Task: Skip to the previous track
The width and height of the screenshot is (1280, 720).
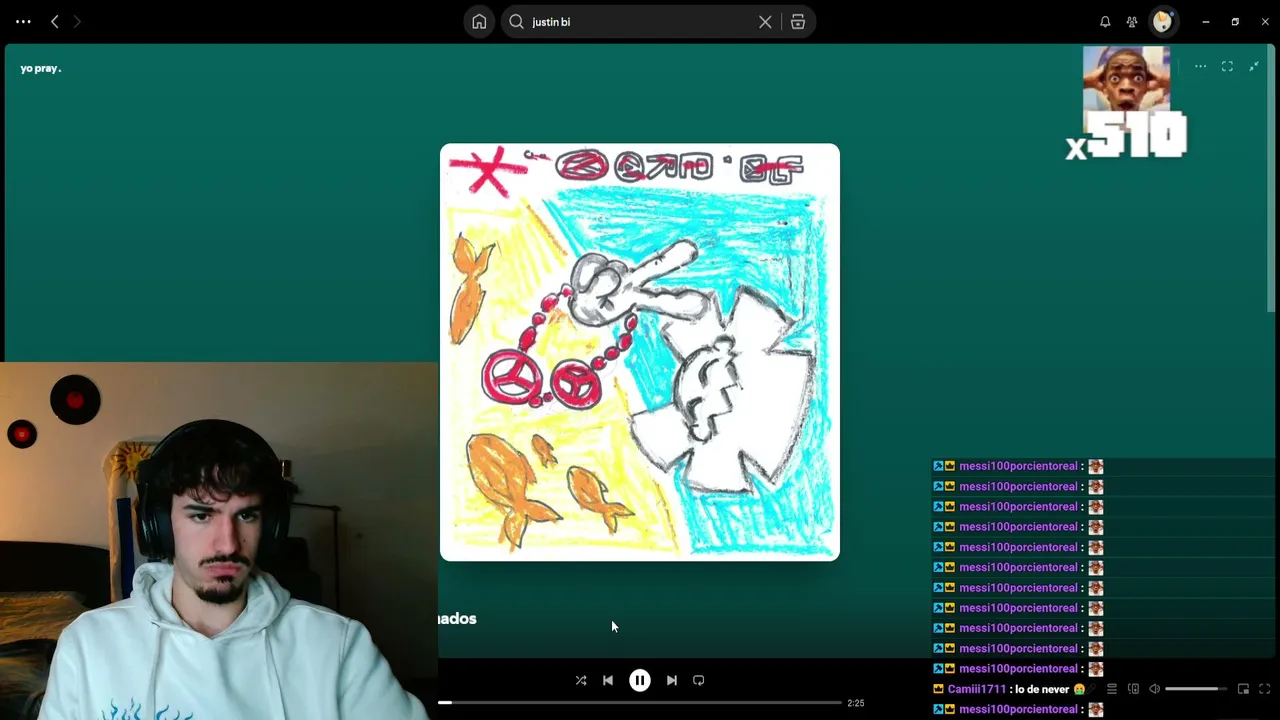Action: (608, 680)
